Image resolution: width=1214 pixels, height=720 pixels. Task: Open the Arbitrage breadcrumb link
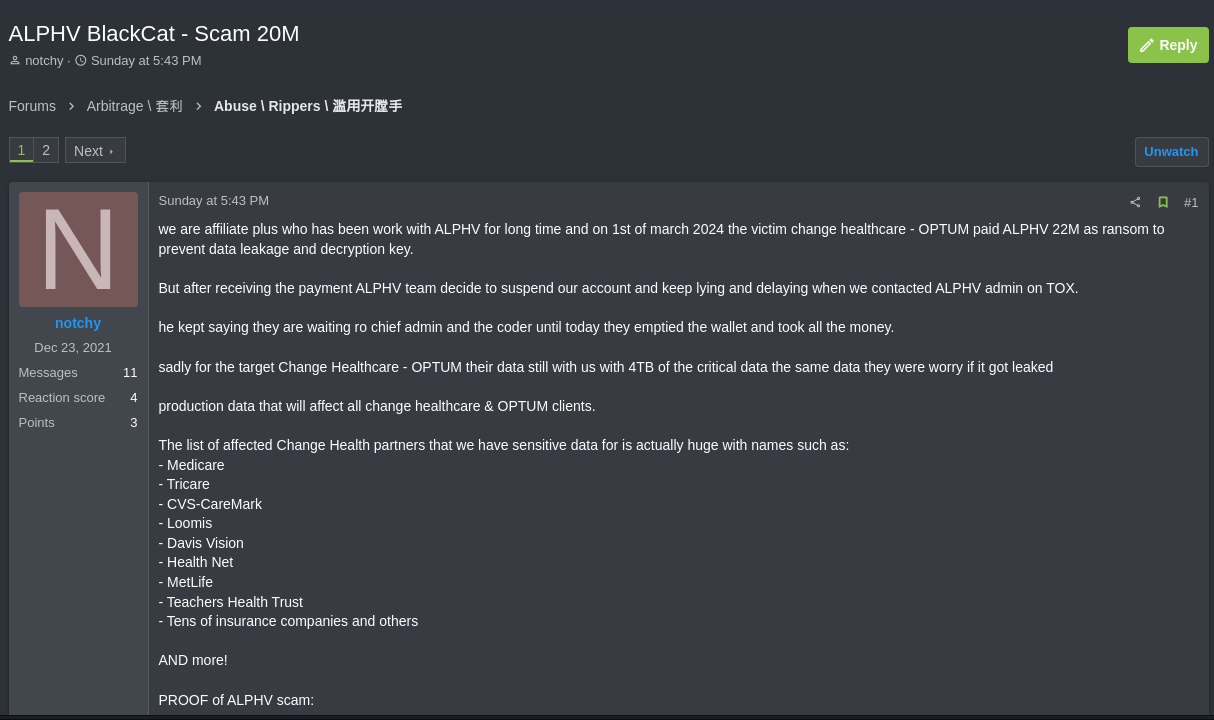pos(134,106)
